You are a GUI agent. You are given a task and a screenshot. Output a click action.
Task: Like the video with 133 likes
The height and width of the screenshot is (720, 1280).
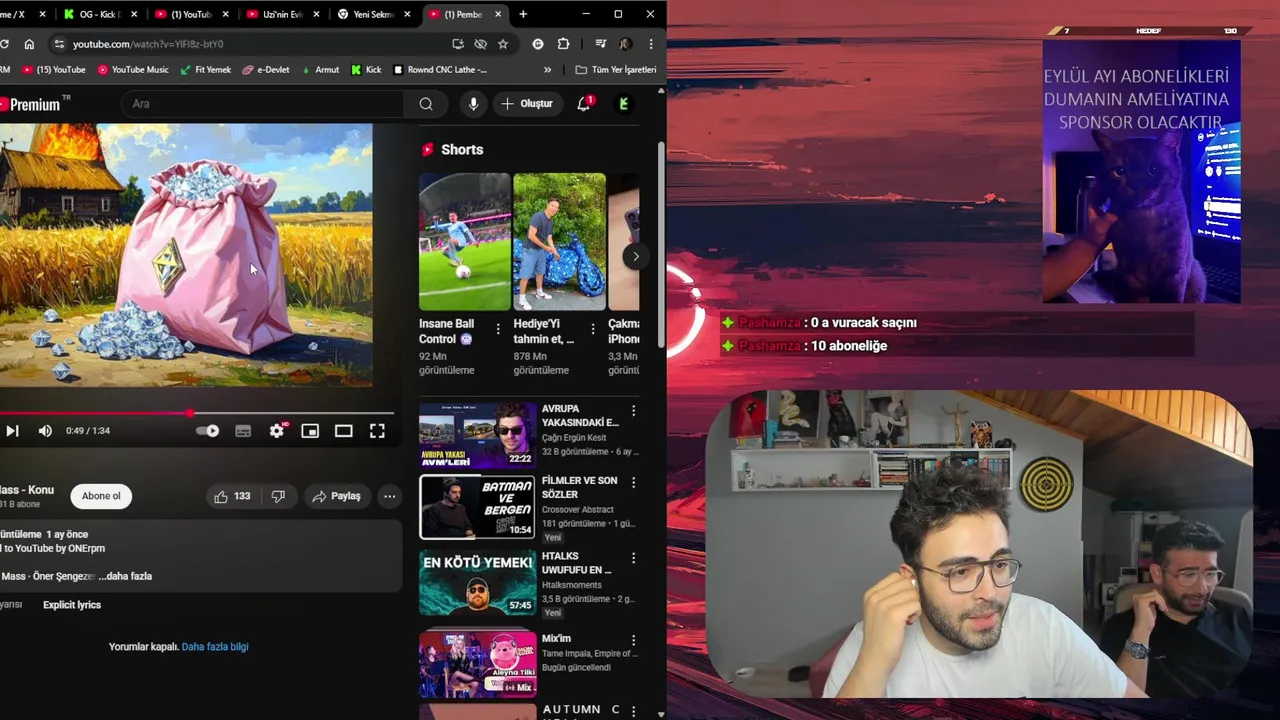pos(231,496)
